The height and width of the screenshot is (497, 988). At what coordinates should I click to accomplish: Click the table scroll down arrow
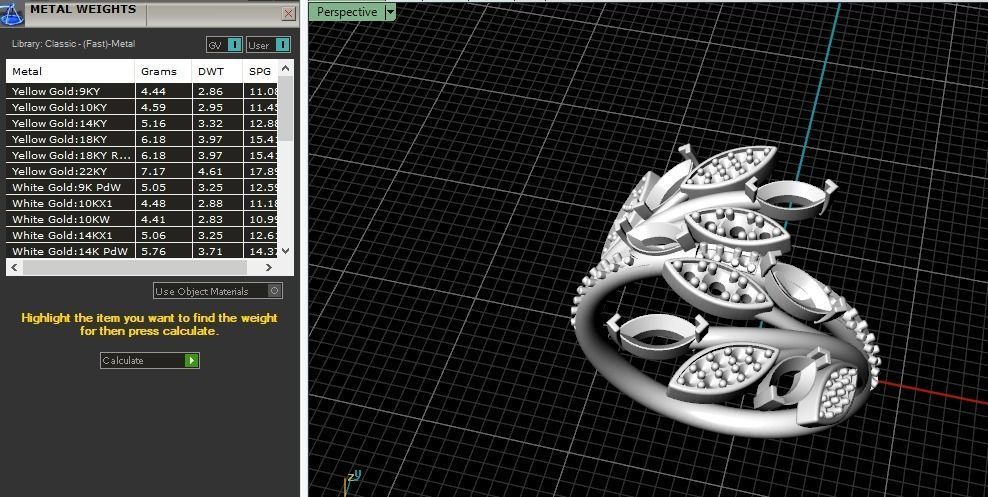[285, 251]
